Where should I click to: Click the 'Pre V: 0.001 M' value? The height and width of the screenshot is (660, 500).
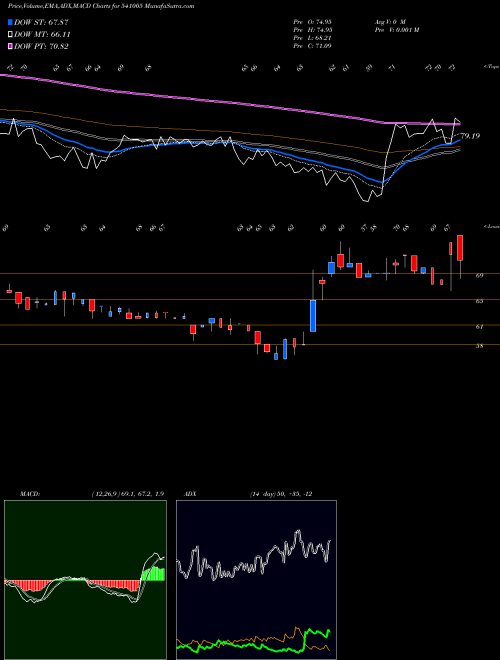click(x=396, y=29)
